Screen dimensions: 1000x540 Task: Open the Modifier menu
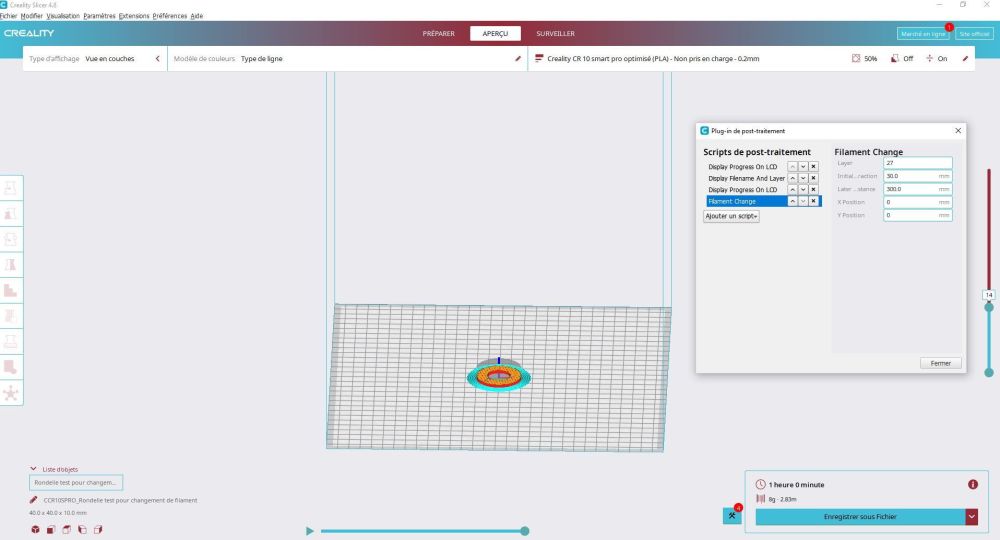(x=31, y=16)
